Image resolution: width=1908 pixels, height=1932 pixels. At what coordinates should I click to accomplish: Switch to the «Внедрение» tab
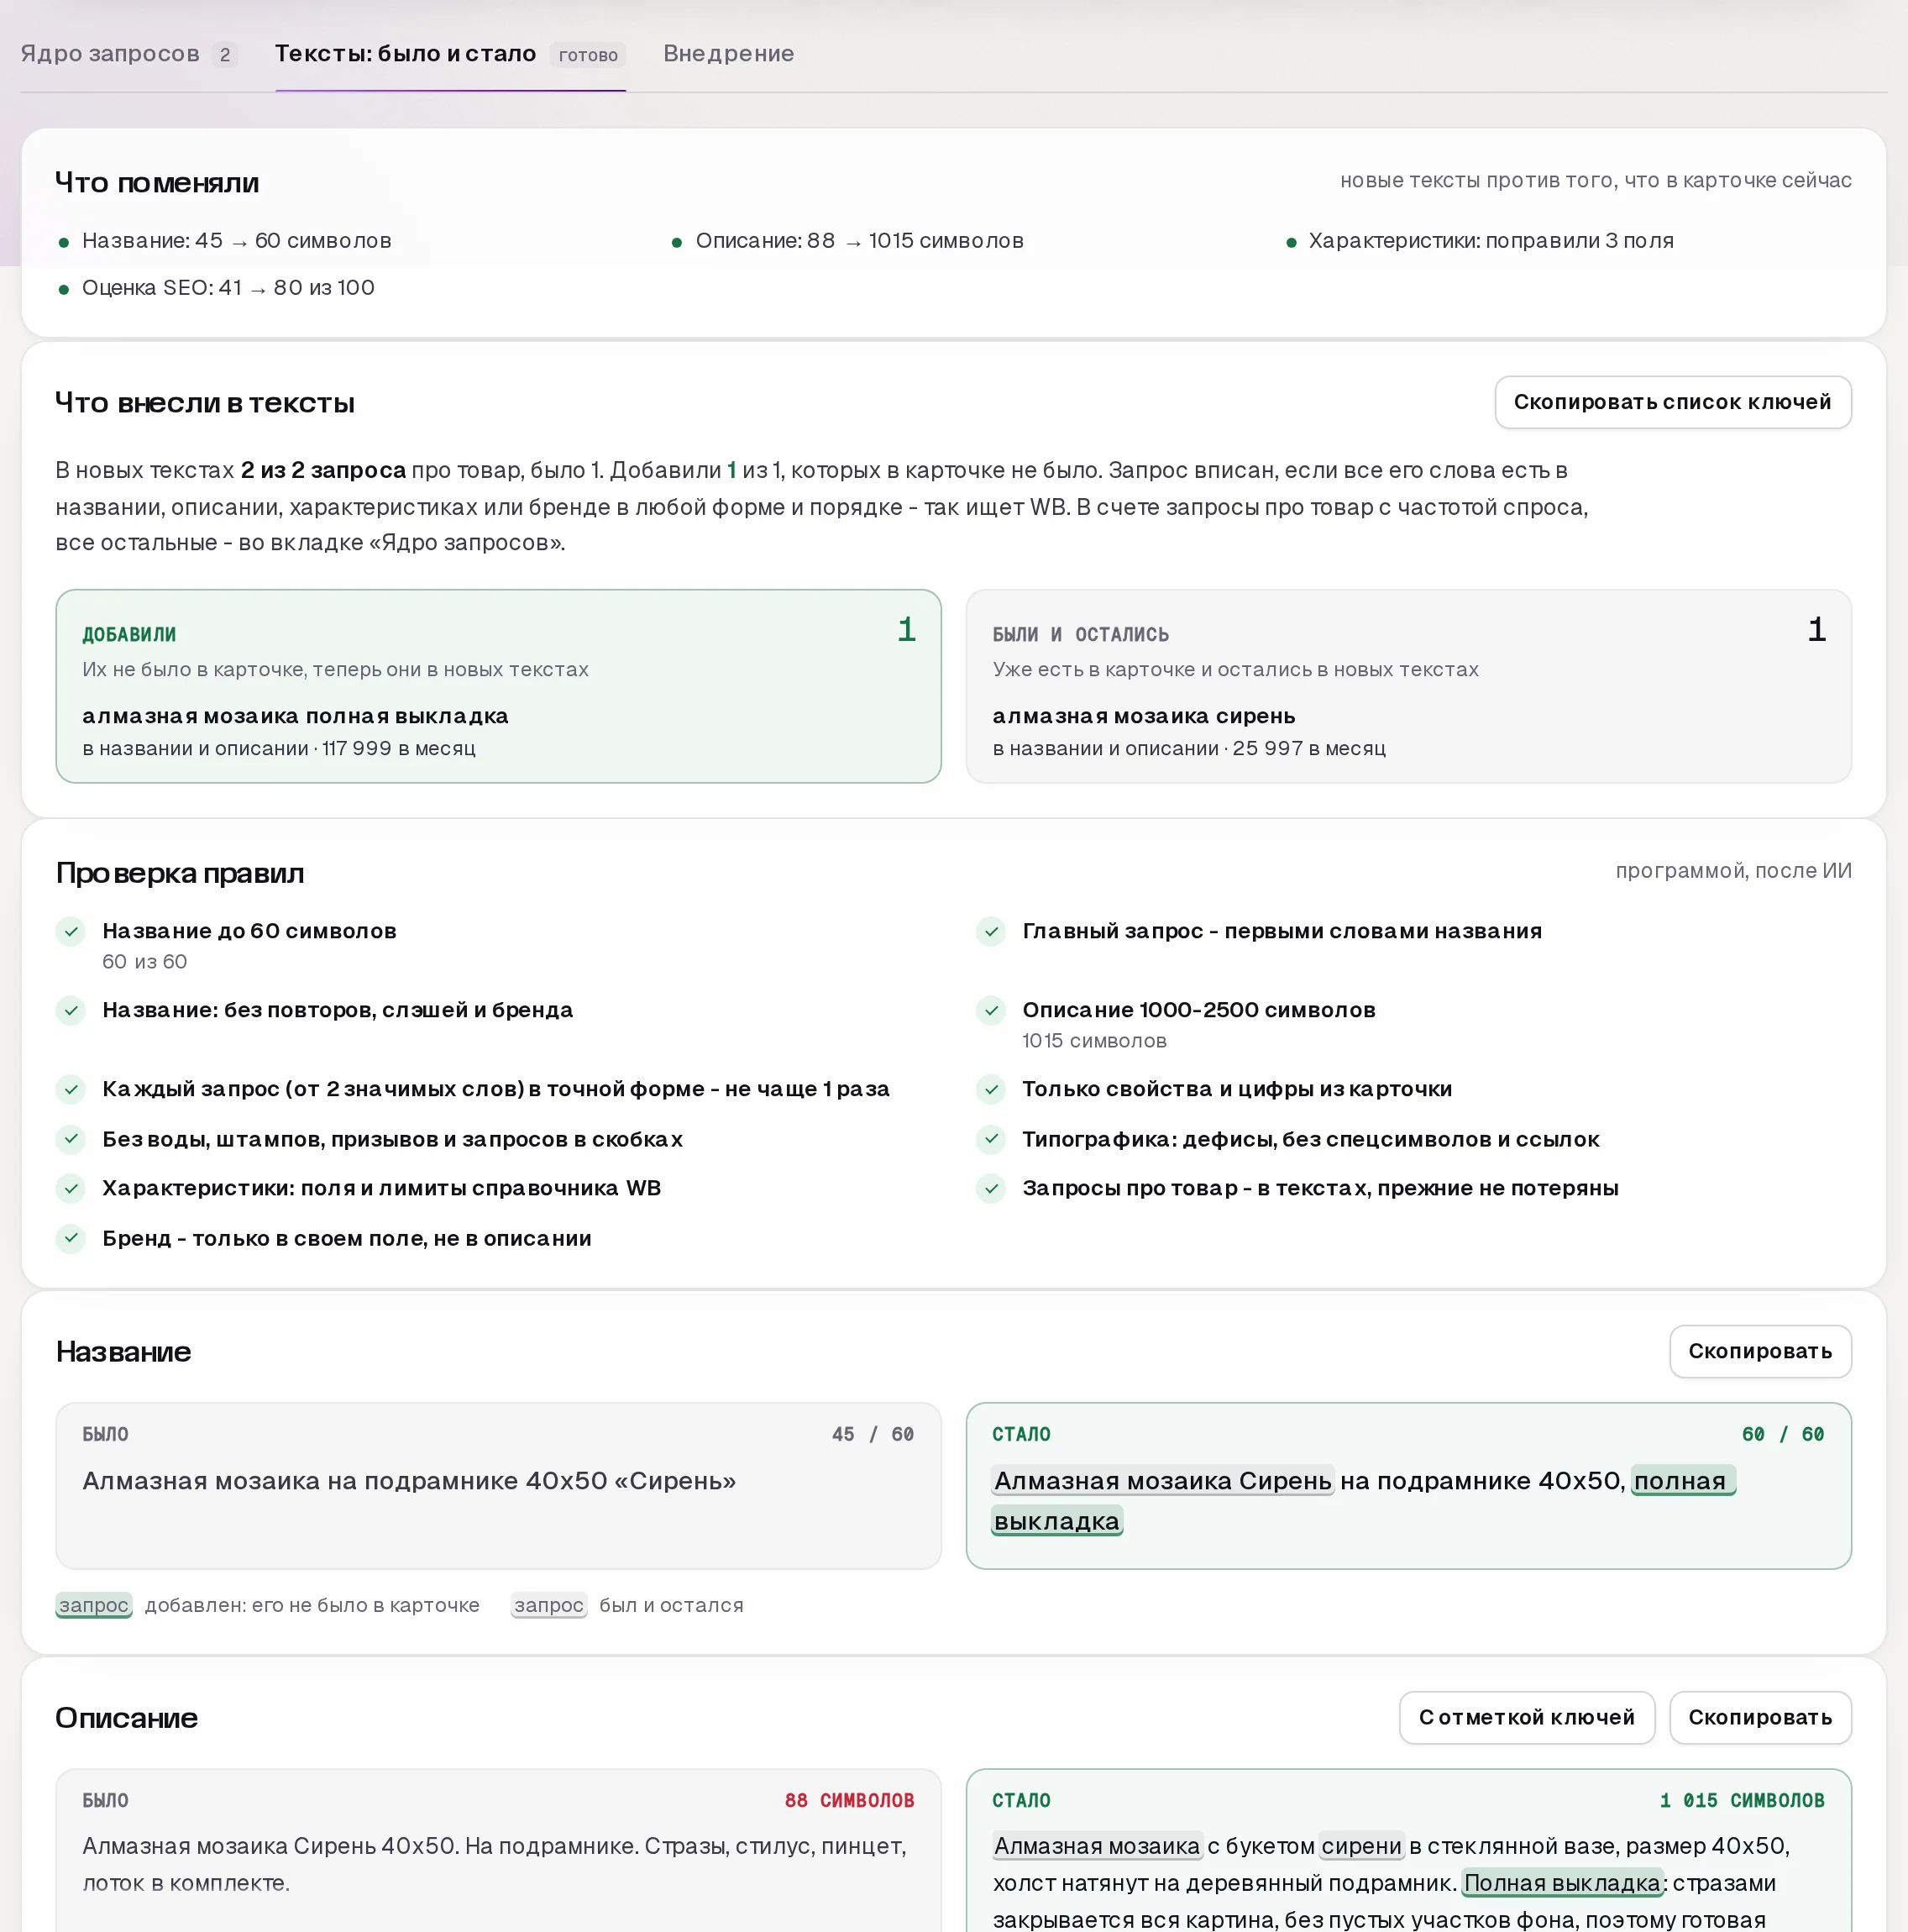click(x=728, y=54)
